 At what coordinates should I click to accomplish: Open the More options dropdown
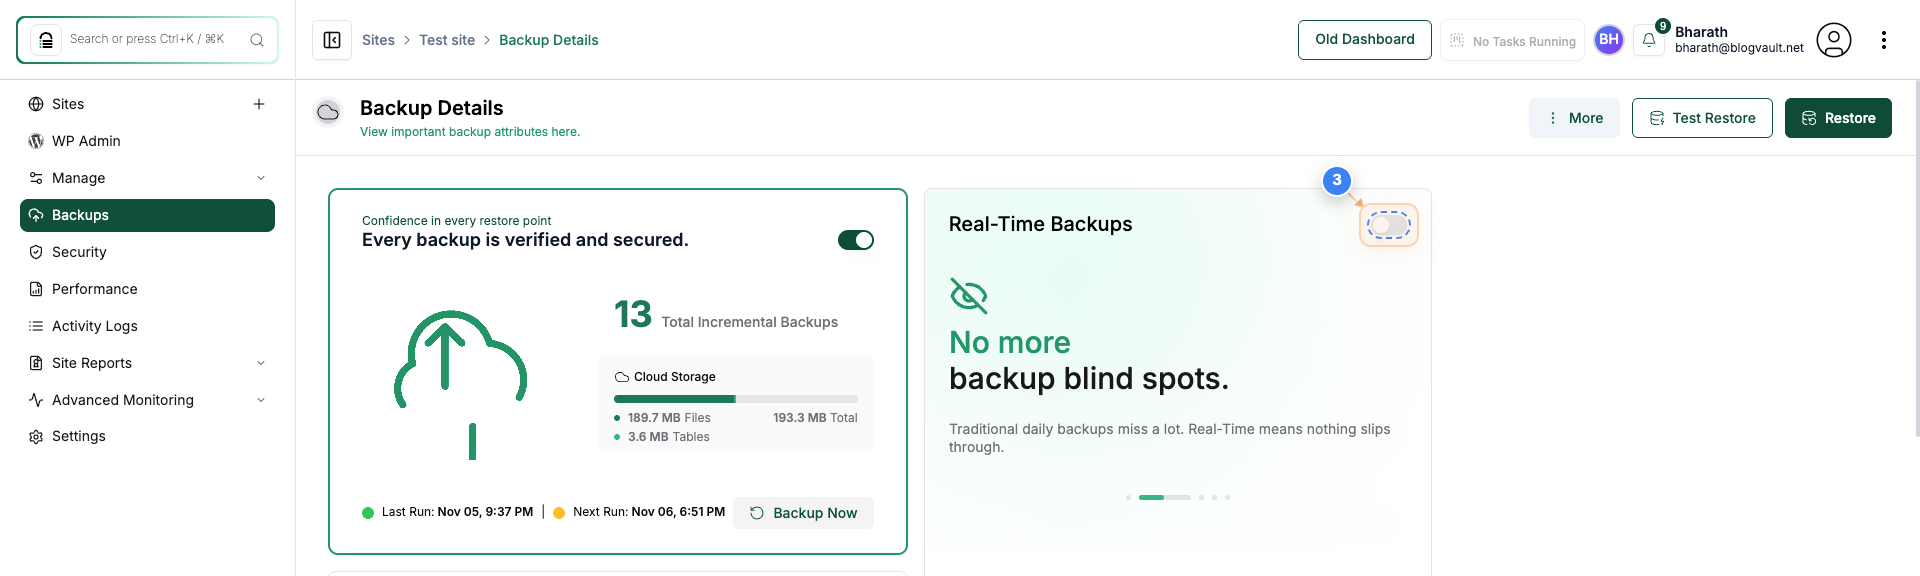pos(1574,118)
